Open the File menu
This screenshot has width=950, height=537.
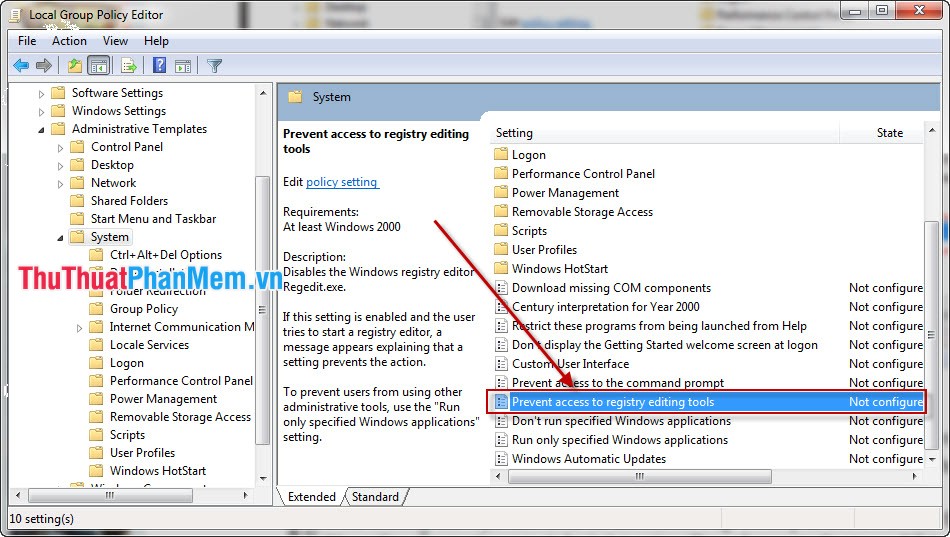27,41
